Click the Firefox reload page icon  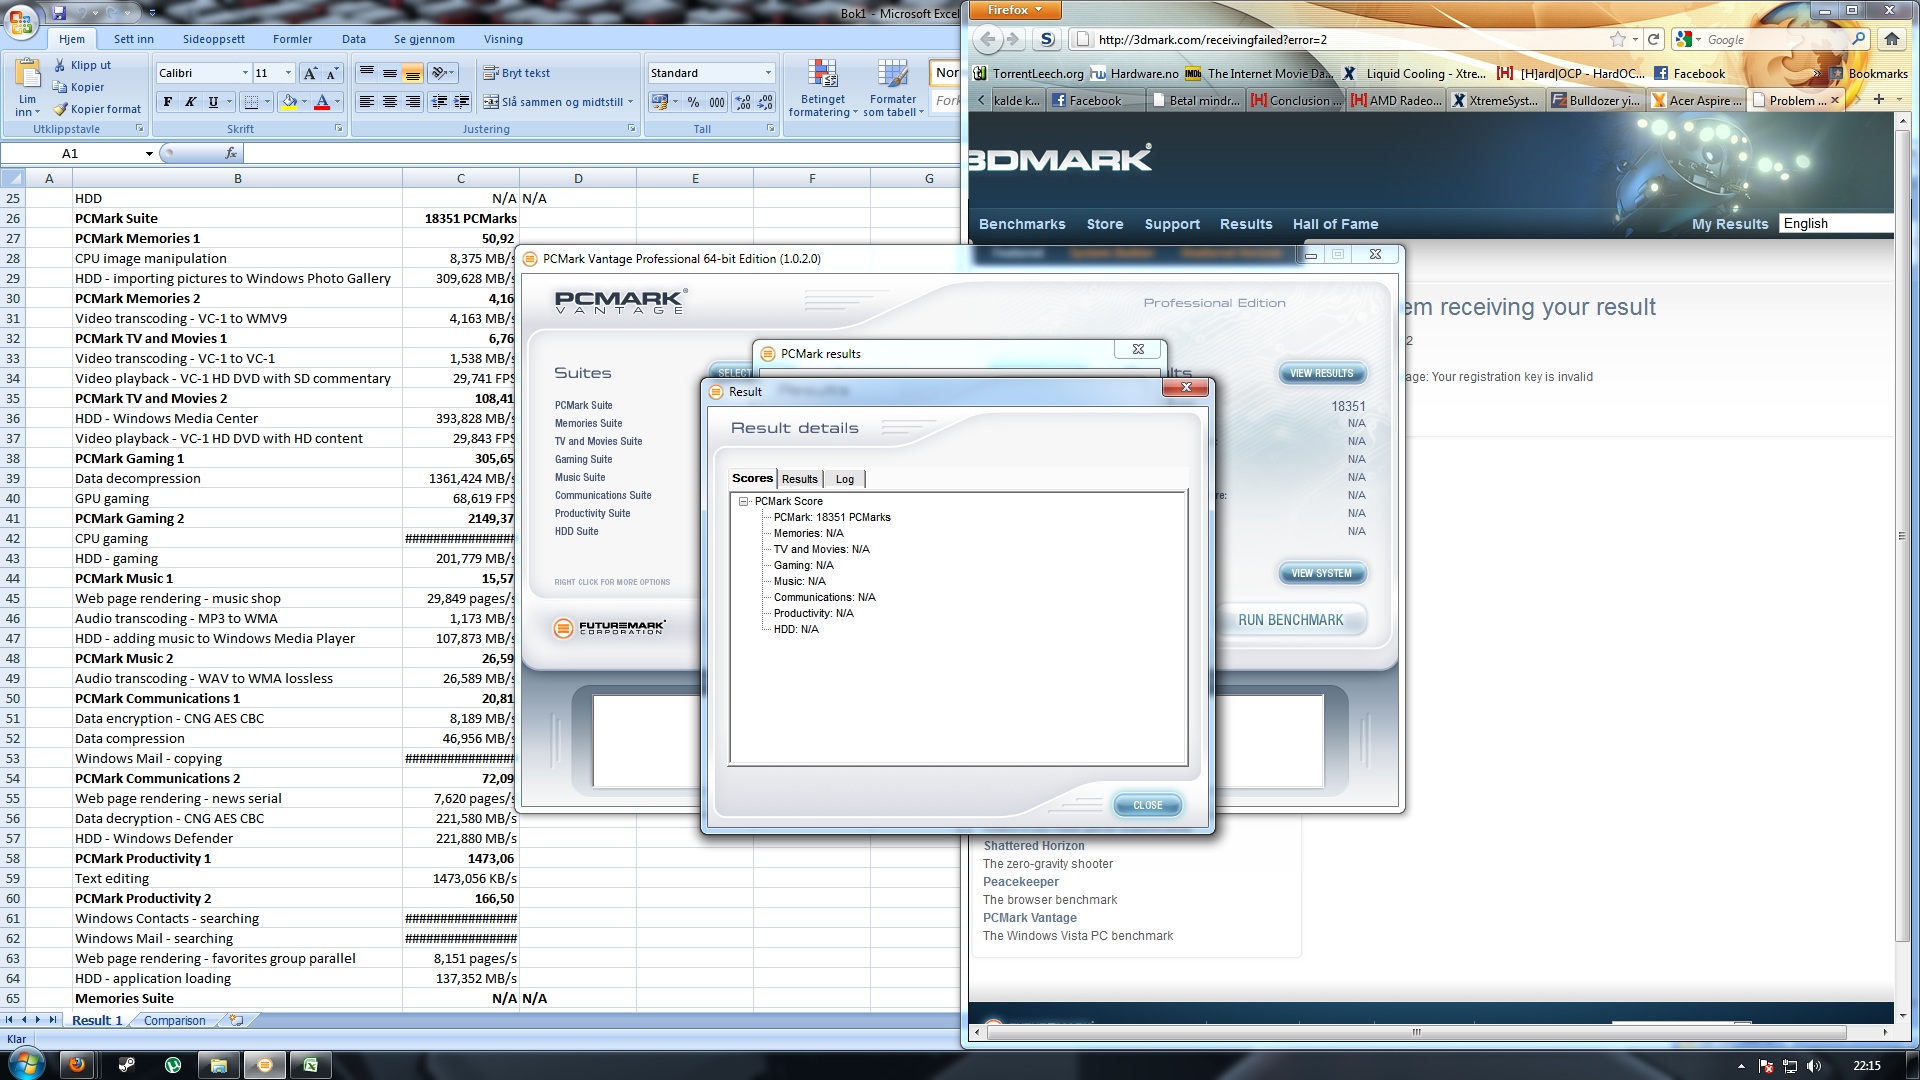pyautogui.click(x=1653, y=39)
